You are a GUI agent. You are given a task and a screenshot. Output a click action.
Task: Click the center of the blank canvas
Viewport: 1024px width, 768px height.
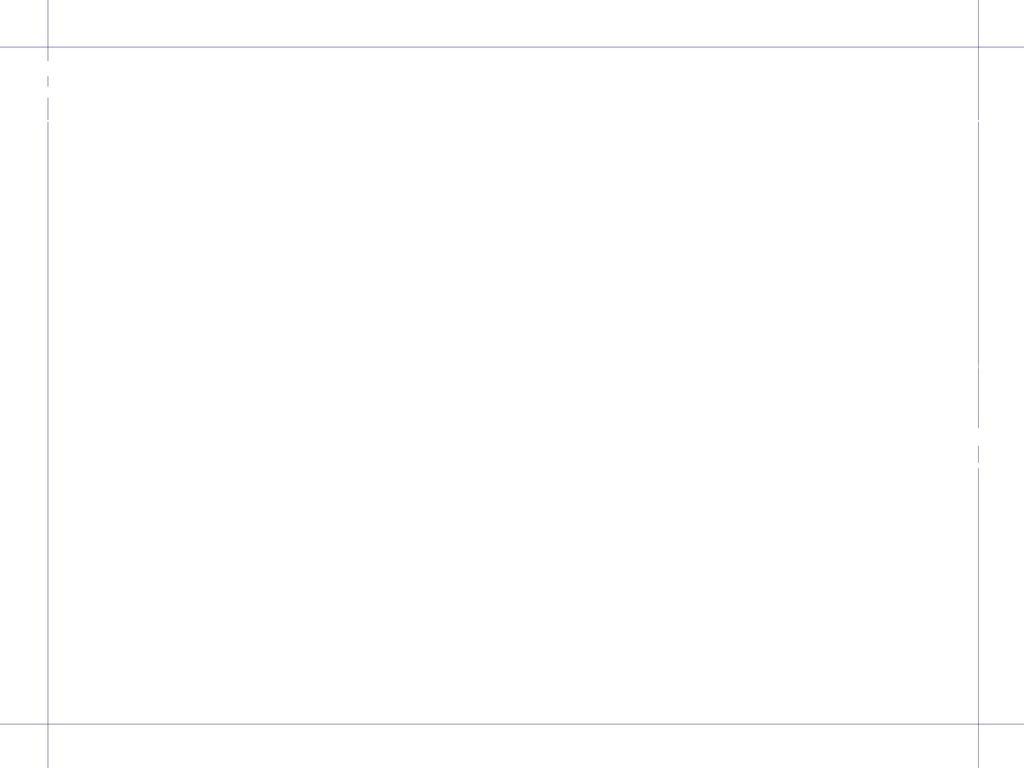[513, 385]
